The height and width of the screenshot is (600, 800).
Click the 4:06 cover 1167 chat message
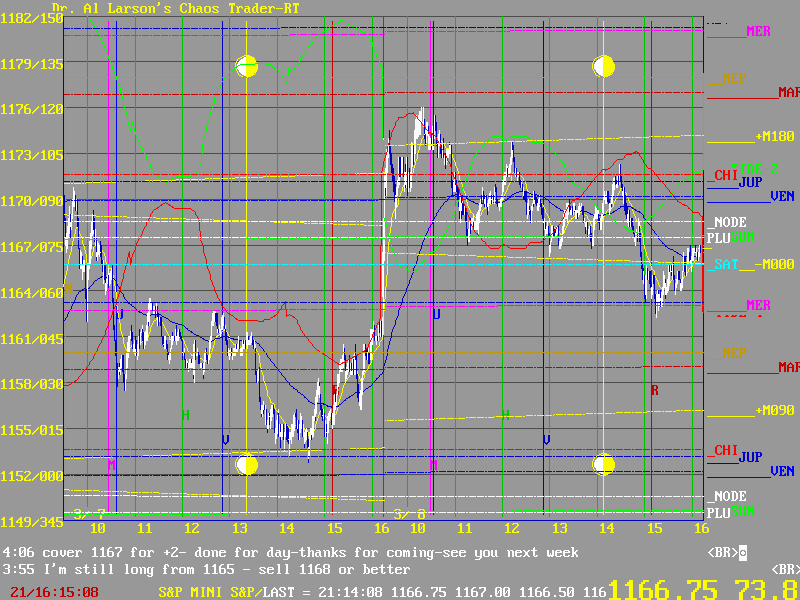(290, 553)
